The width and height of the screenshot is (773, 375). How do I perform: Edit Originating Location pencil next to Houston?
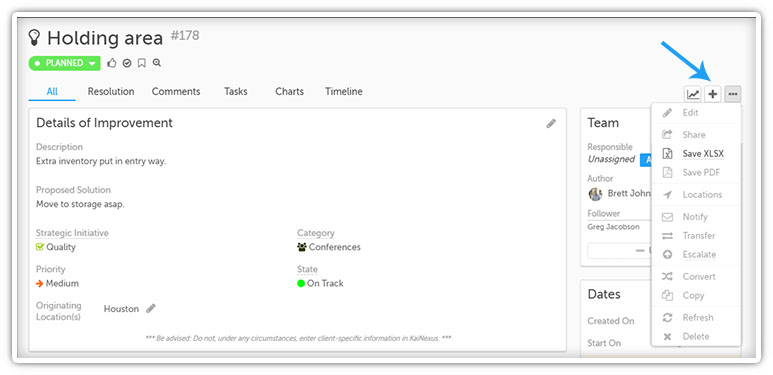click(151, 308)
